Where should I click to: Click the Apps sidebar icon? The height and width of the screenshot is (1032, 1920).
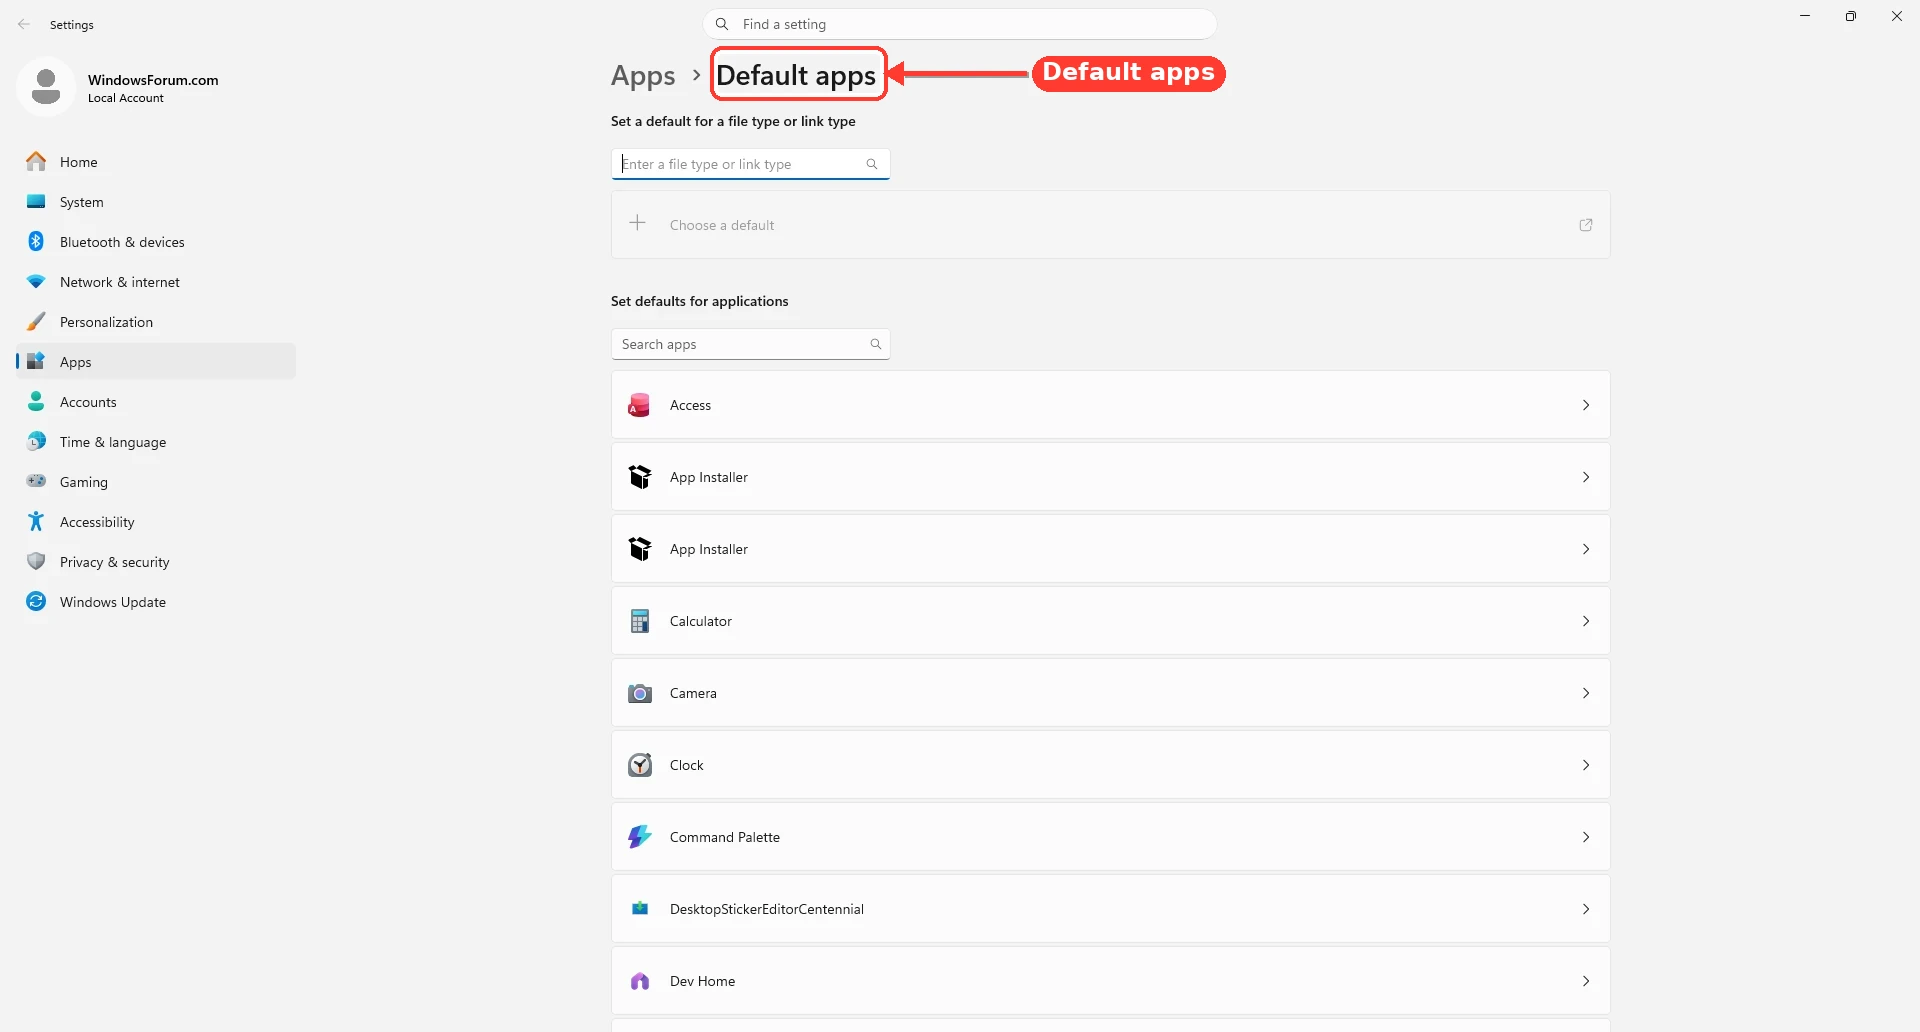pyautogui.click(x=36, y=361)
